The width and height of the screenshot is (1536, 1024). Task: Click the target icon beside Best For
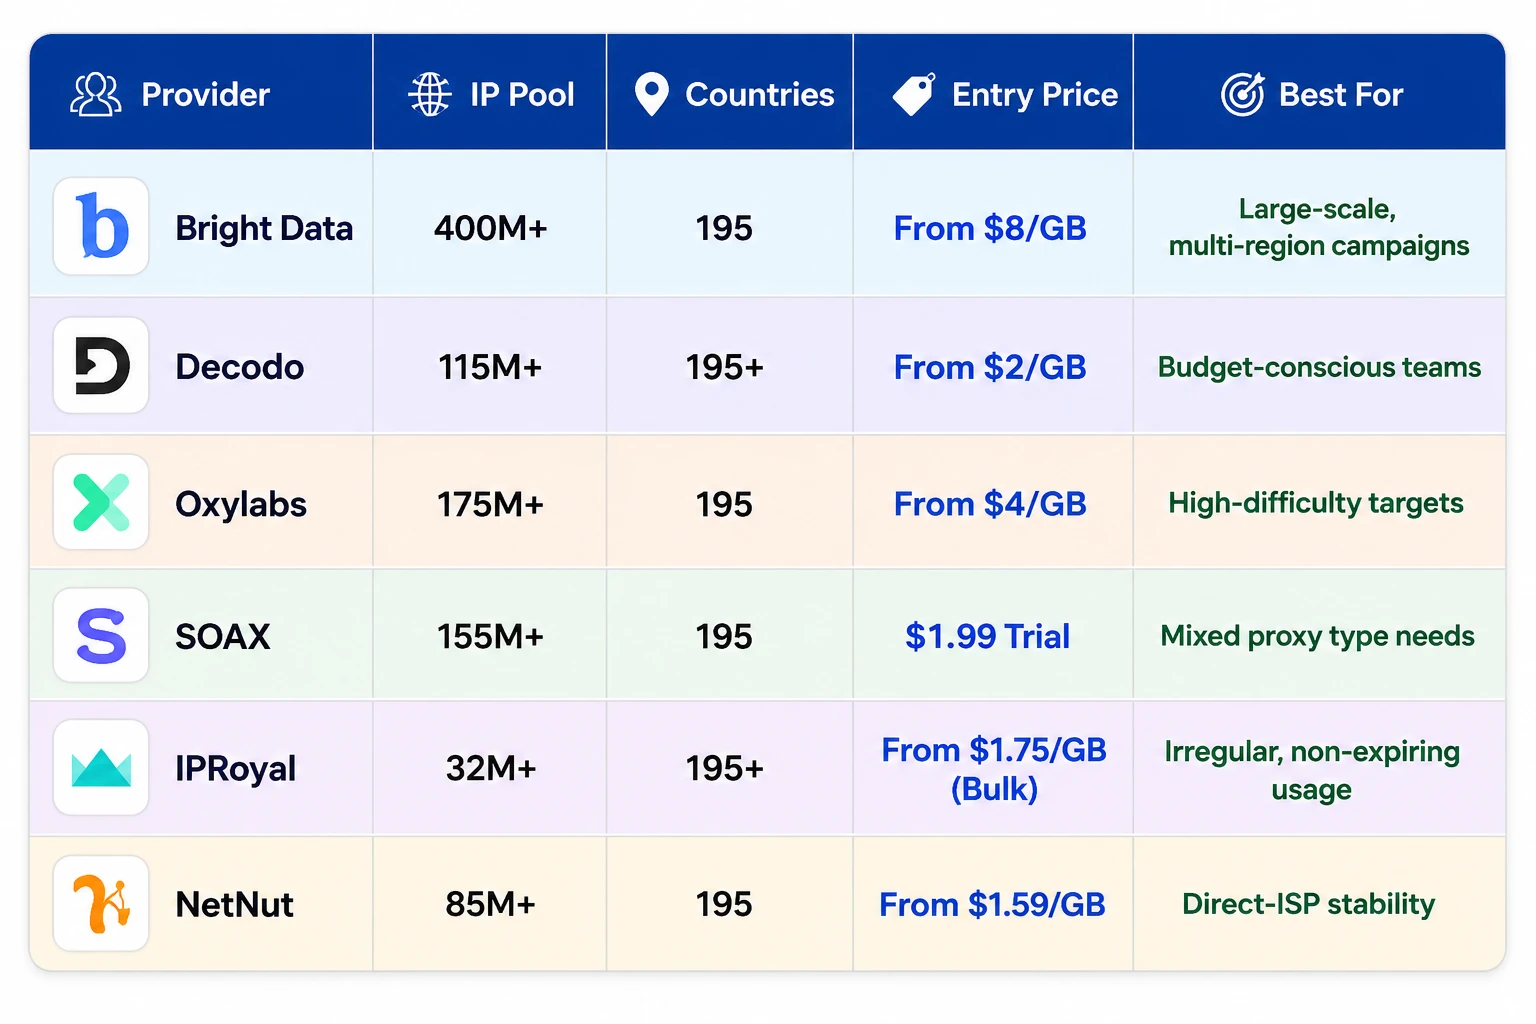1243,95
